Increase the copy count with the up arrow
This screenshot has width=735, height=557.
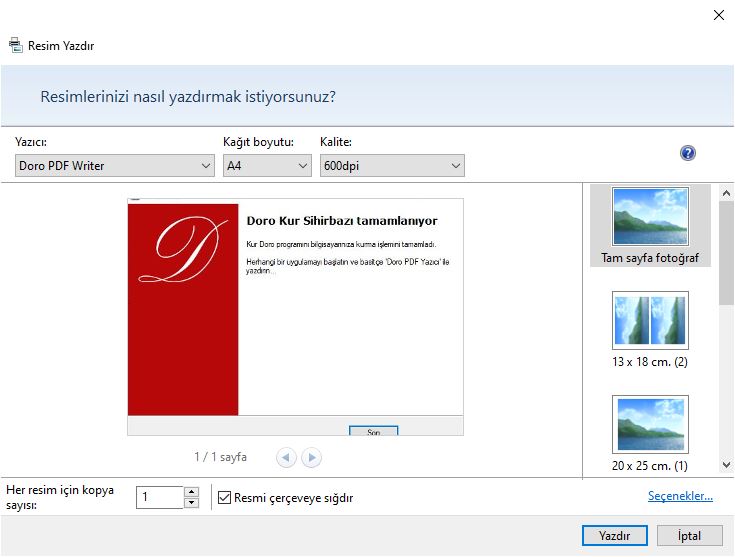click(x=191, y=492)
